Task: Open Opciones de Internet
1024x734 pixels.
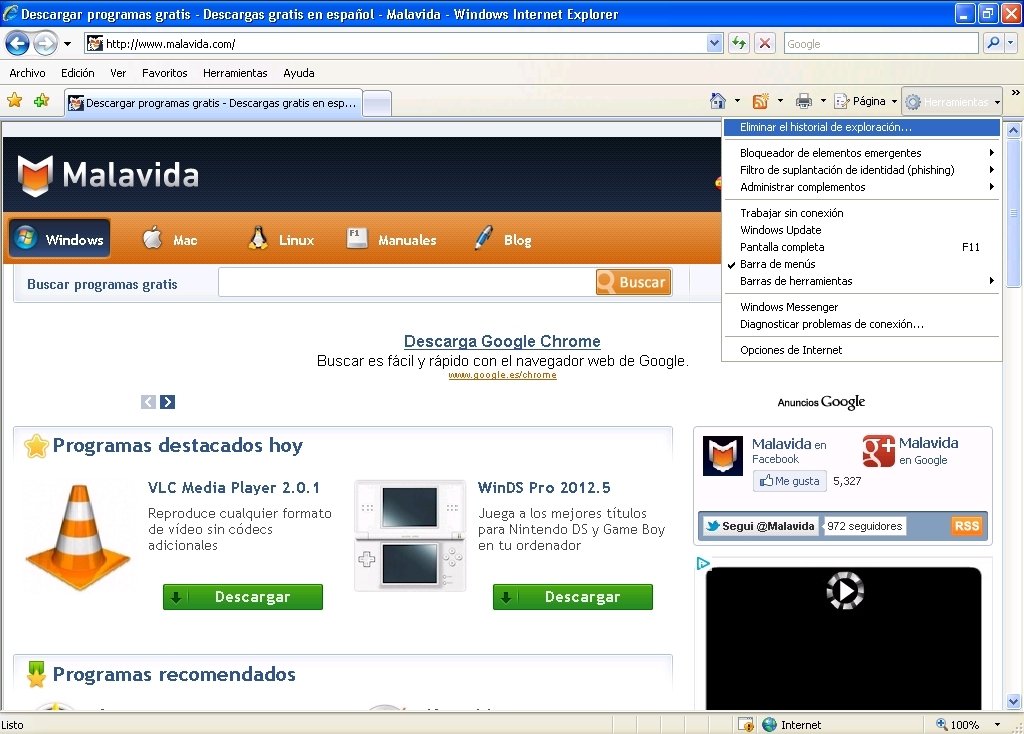Action: tap(861, 350)
